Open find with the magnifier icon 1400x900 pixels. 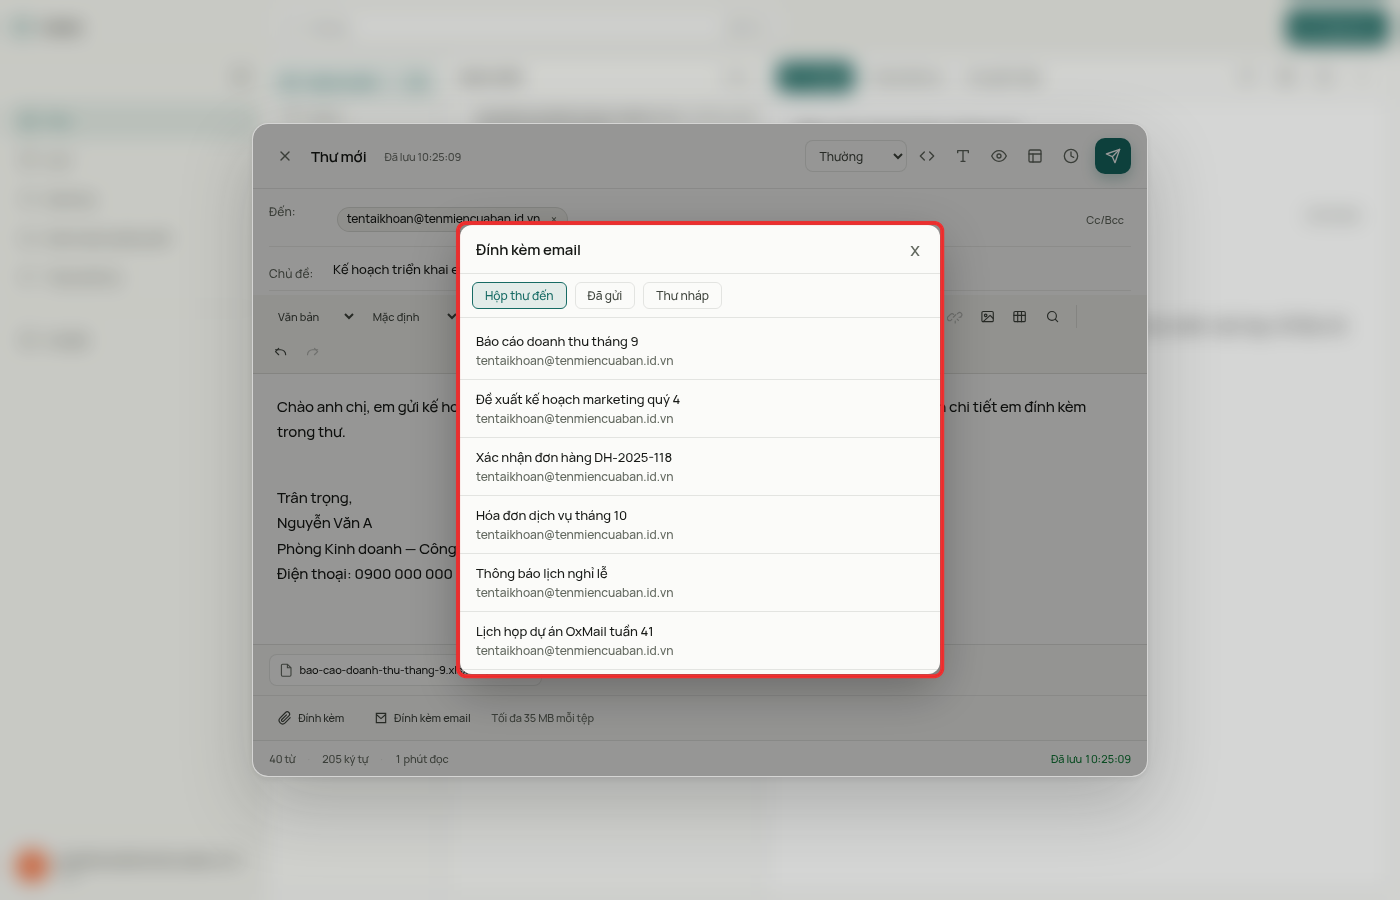pos(1053,317)
